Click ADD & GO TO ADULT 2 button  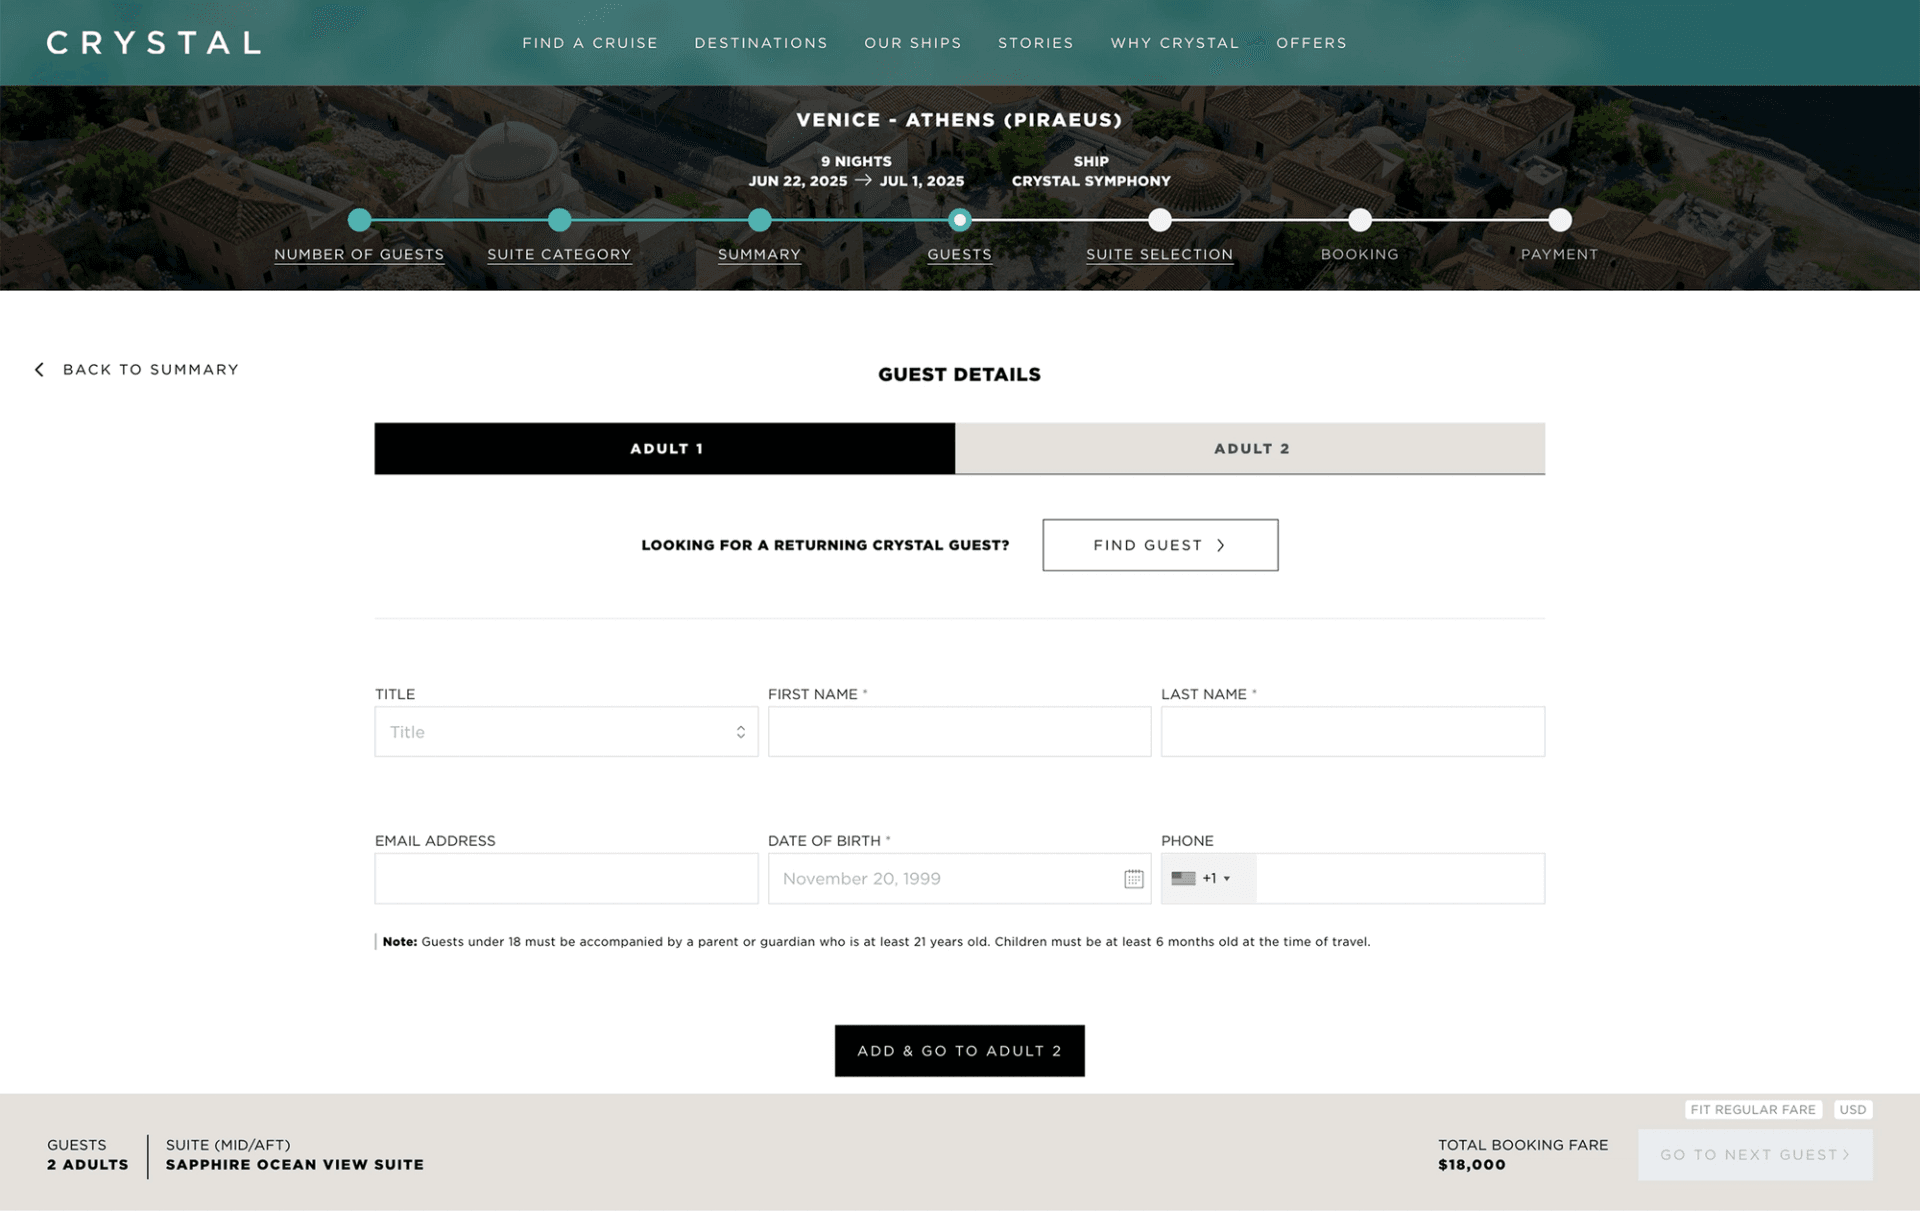tap(960, 1049)
